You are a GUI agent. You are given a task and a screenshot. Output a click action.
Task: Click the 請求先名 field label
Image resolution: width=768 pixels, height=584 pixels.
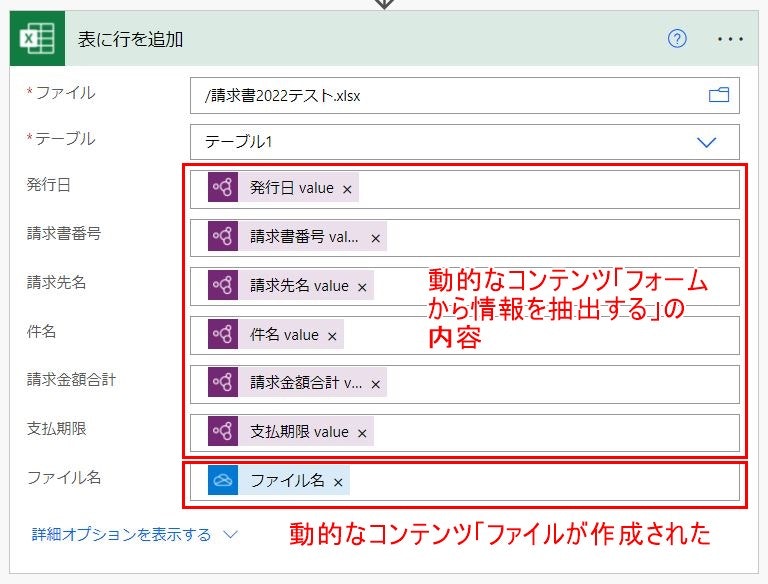pyautogui.click(x=56, y=282)
